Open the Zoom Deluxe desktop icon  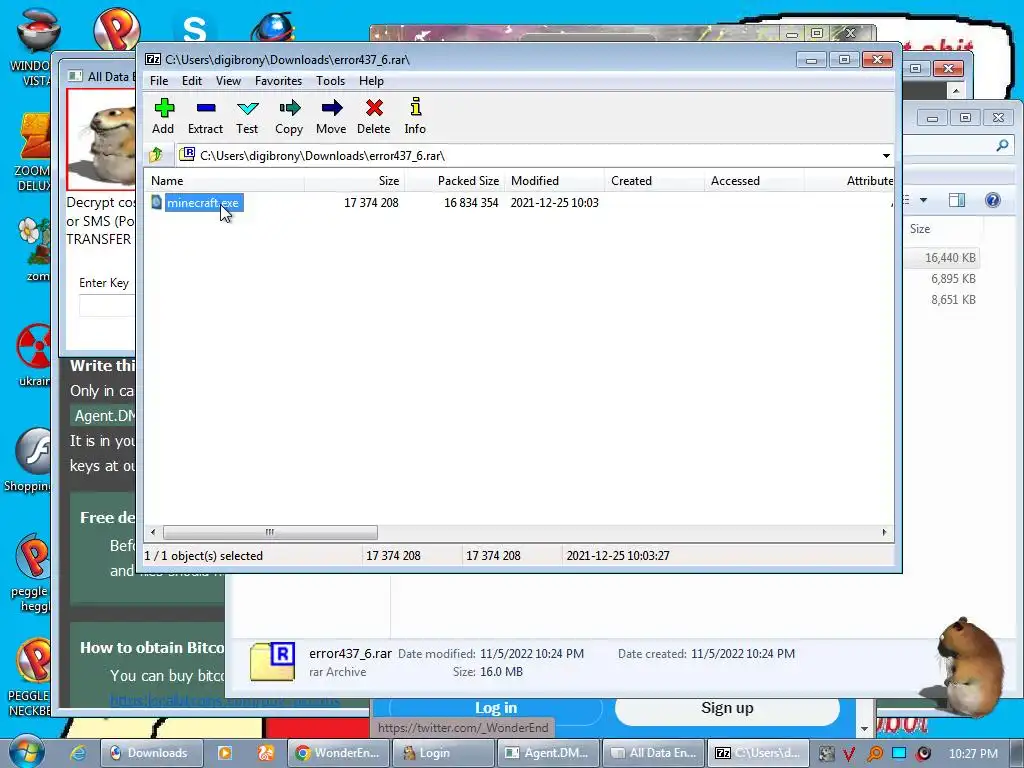coord(34,152)
